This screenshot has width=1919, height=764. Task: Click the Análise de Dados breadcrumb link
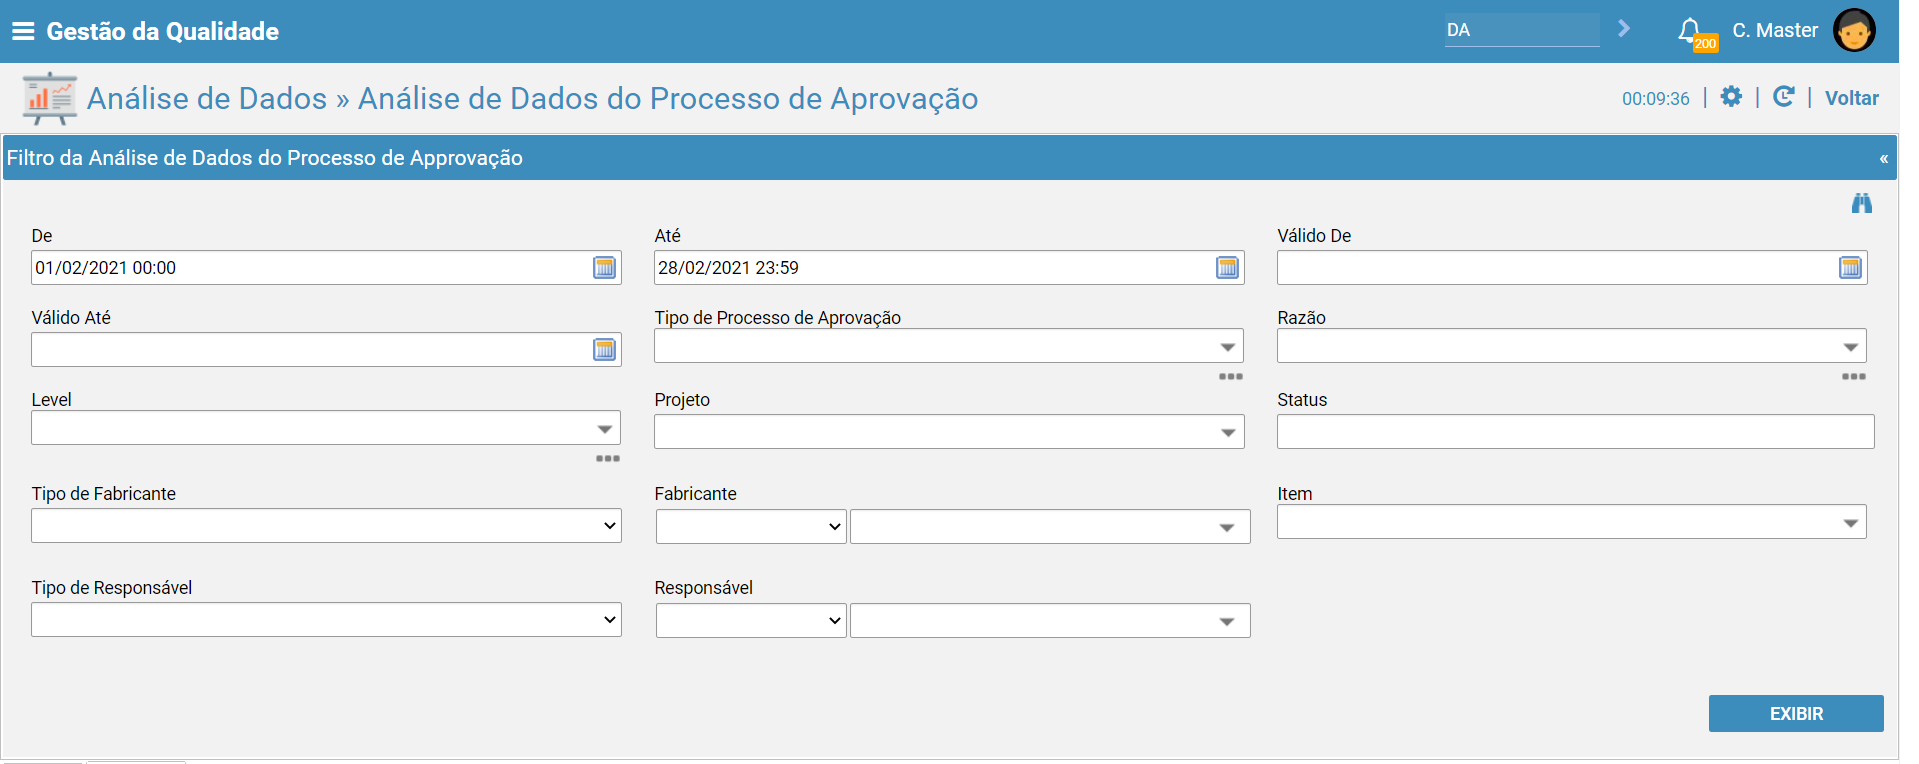click(x=207, y=98)
